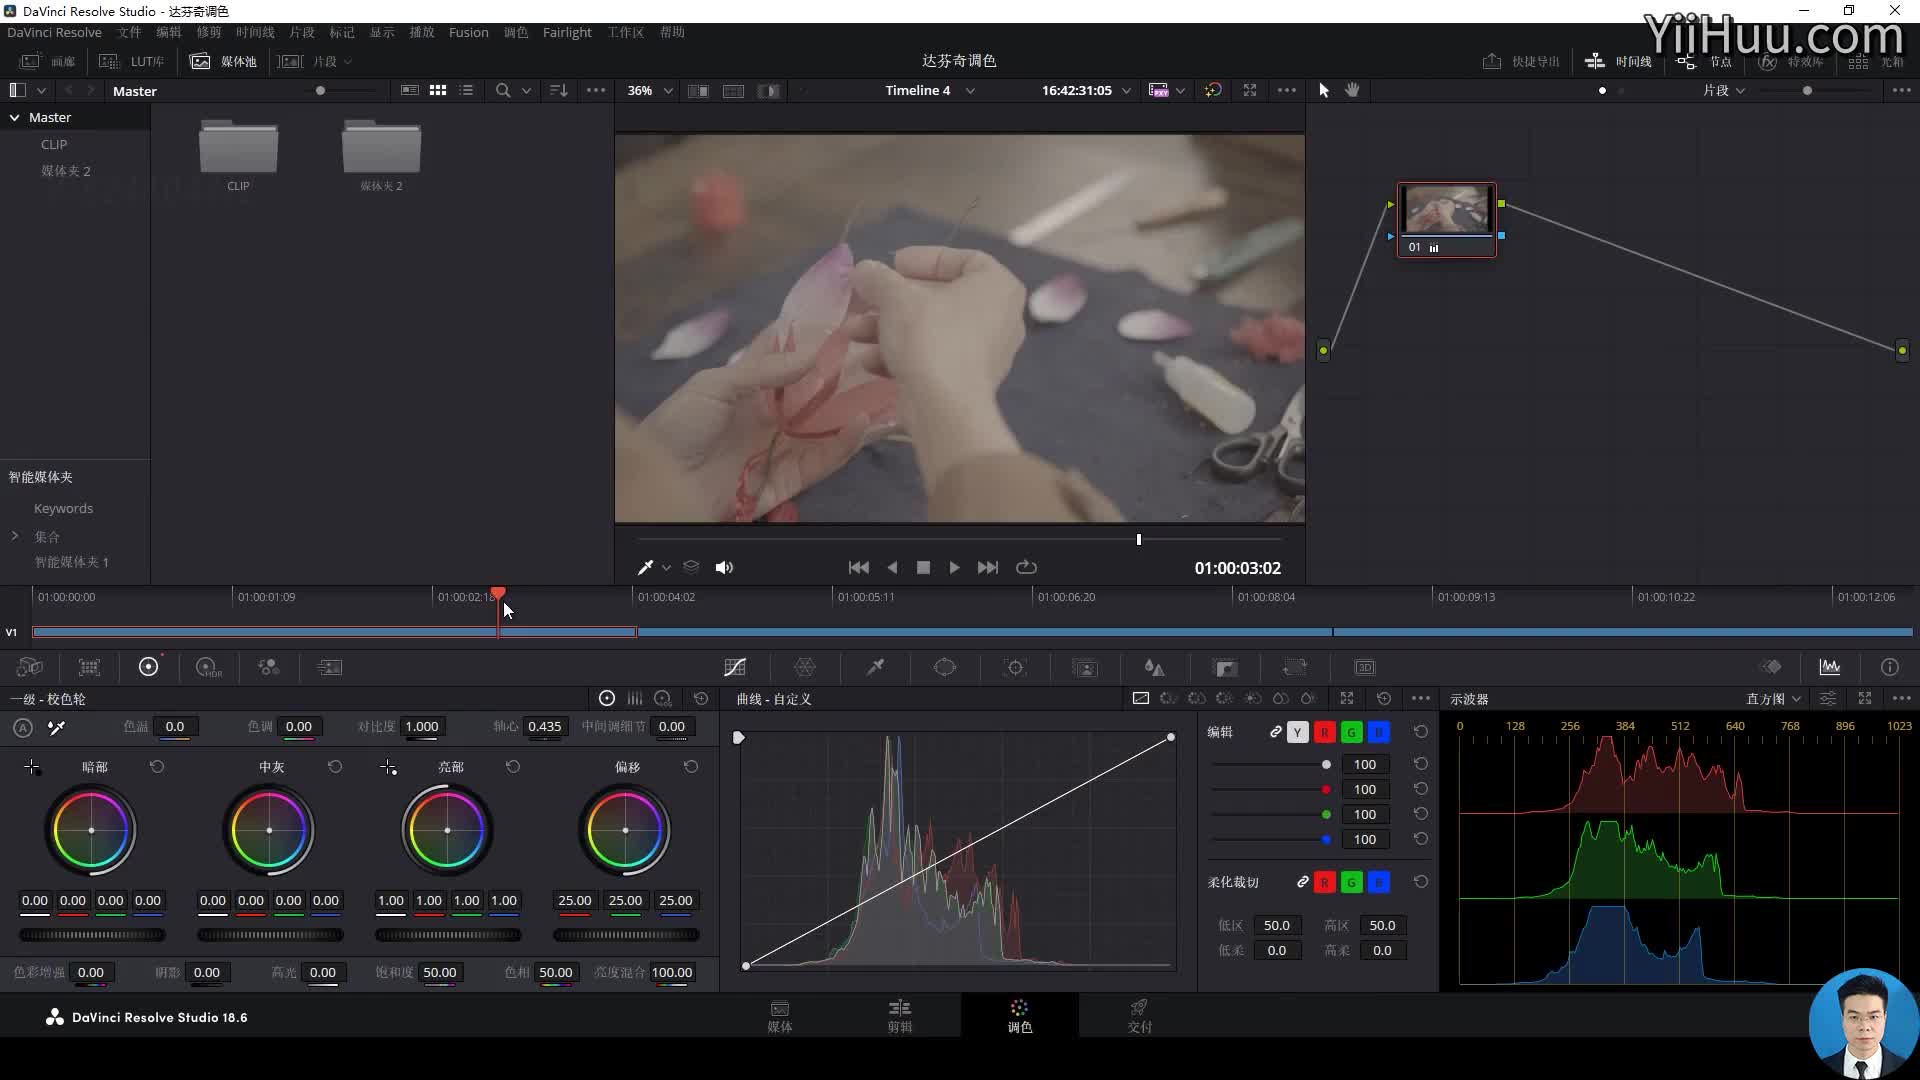Open the node editor clip mode dropdown
This screenshot has width=1920, height=1080.
pyautogui.click(x=1724, y=90)
